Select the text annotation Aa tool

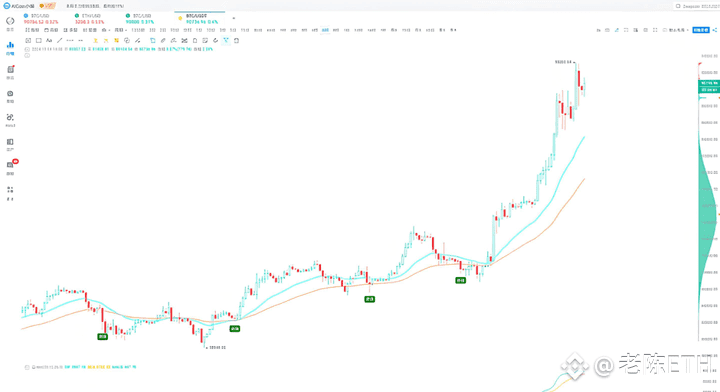pyautogui.click(x=49, y=40)
